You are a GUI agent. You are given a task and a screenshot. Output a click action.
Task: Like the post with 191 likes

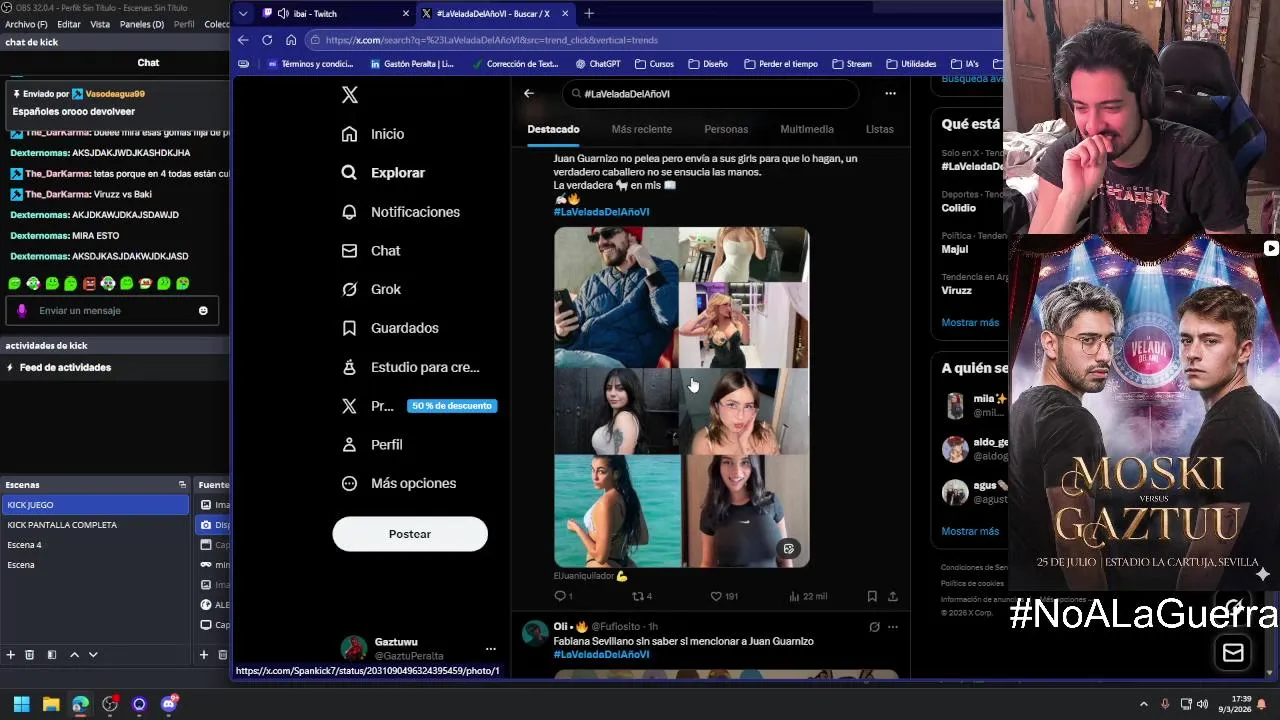coord(724,596)
